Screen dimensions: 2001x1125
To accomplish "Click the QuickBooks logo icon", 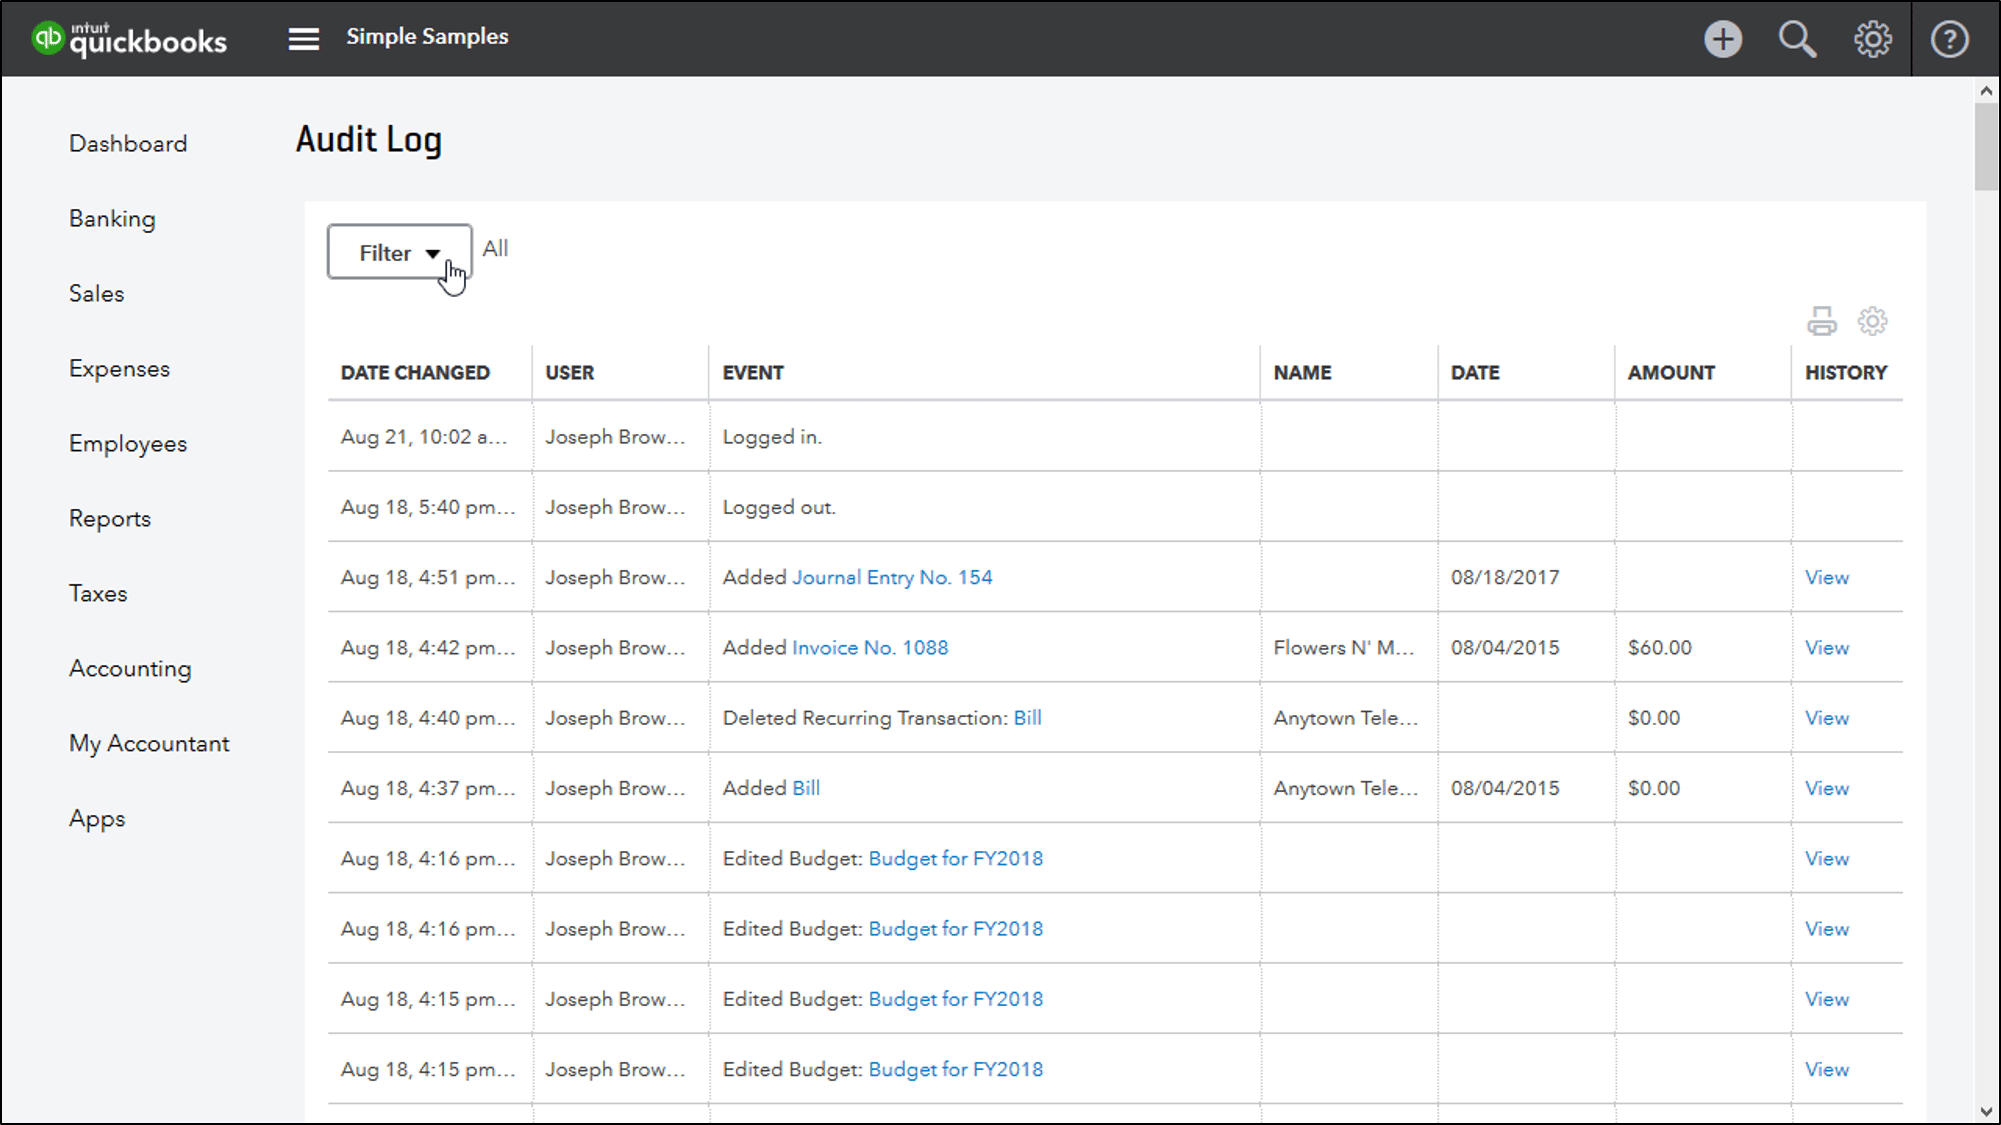I will pyautogui.click(x=47, y=38).
